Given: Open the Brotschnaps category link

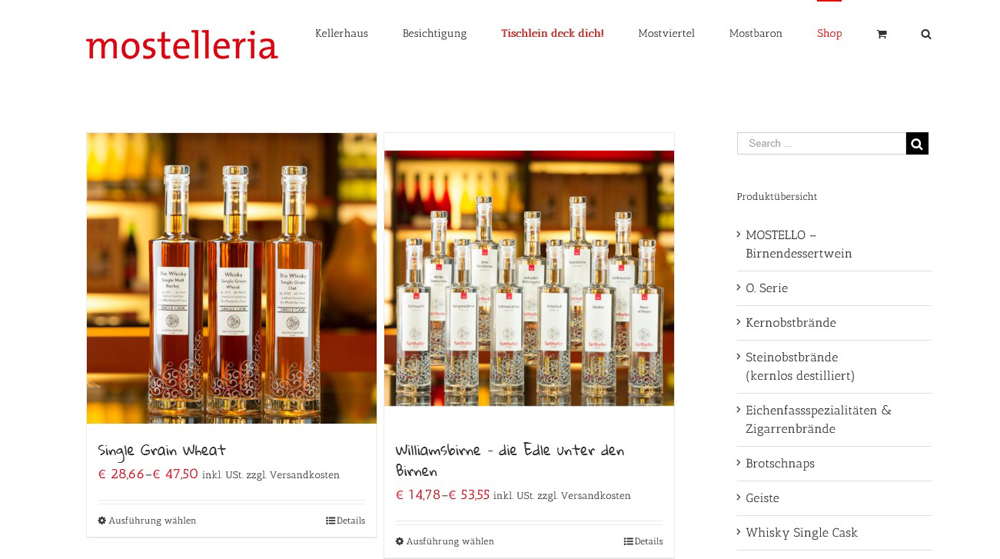Looking at the screenshot, I should tap(780, 463).
